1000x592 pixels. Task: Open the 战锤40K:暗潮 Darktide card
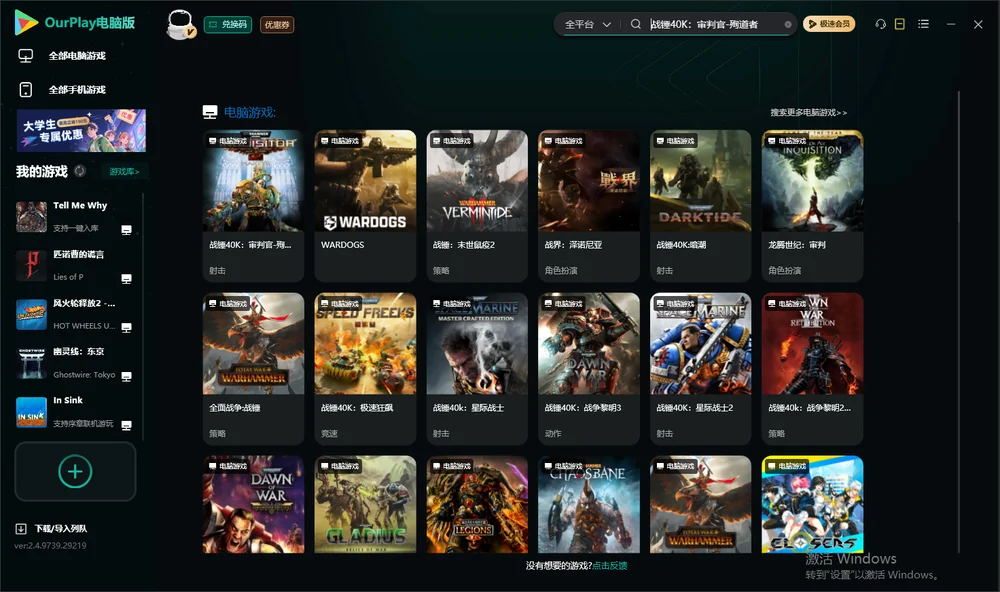701,205
